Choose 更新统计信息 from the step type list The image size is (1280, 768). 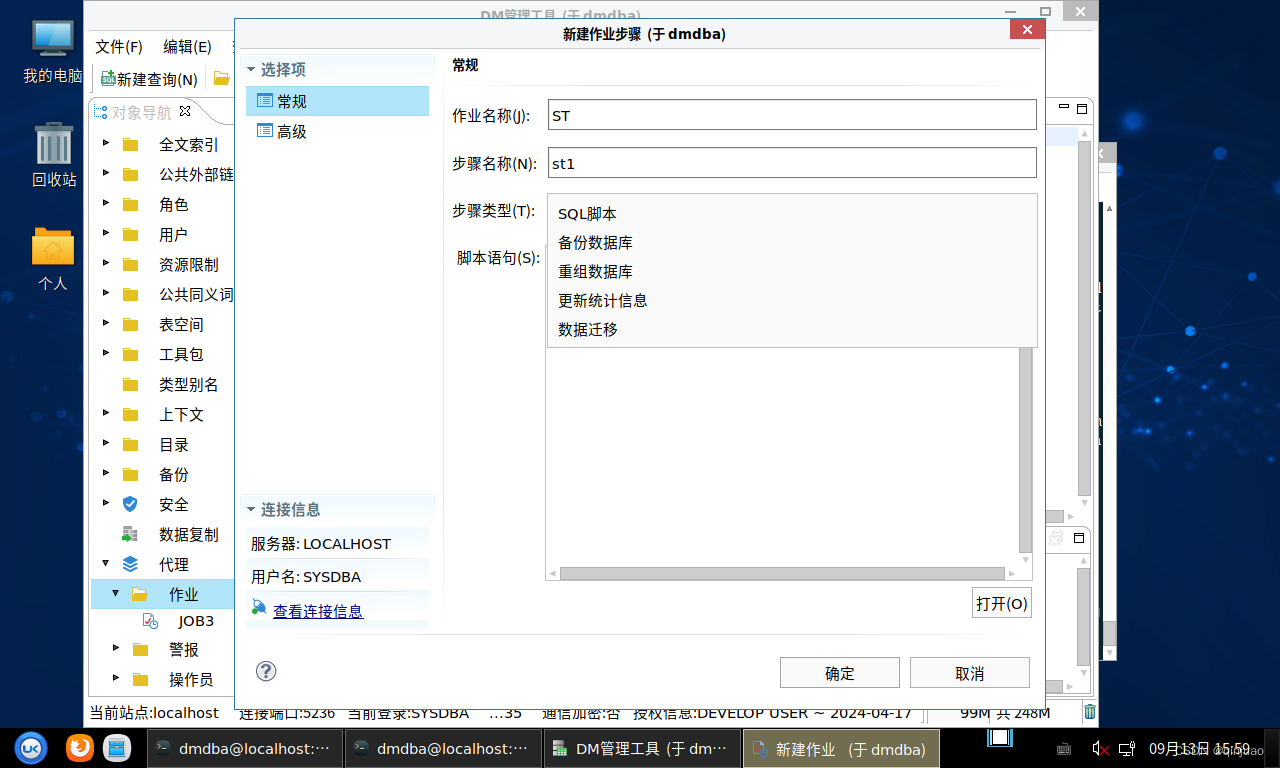pos(791,301)
